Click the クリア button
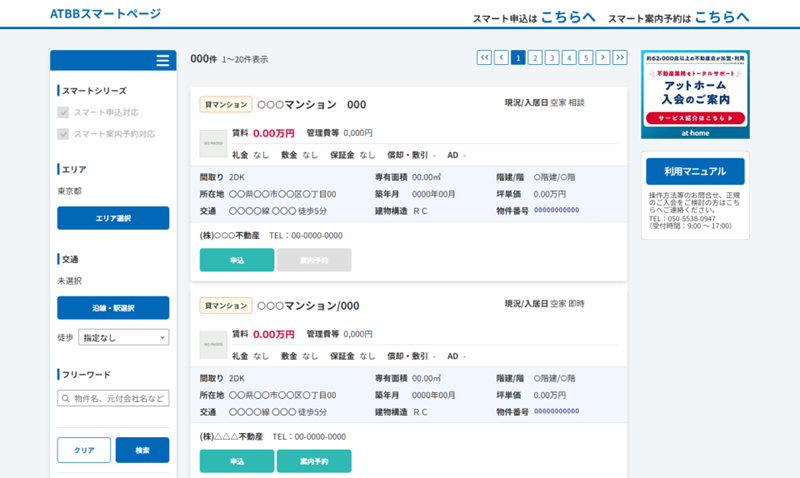 point(84,450)
